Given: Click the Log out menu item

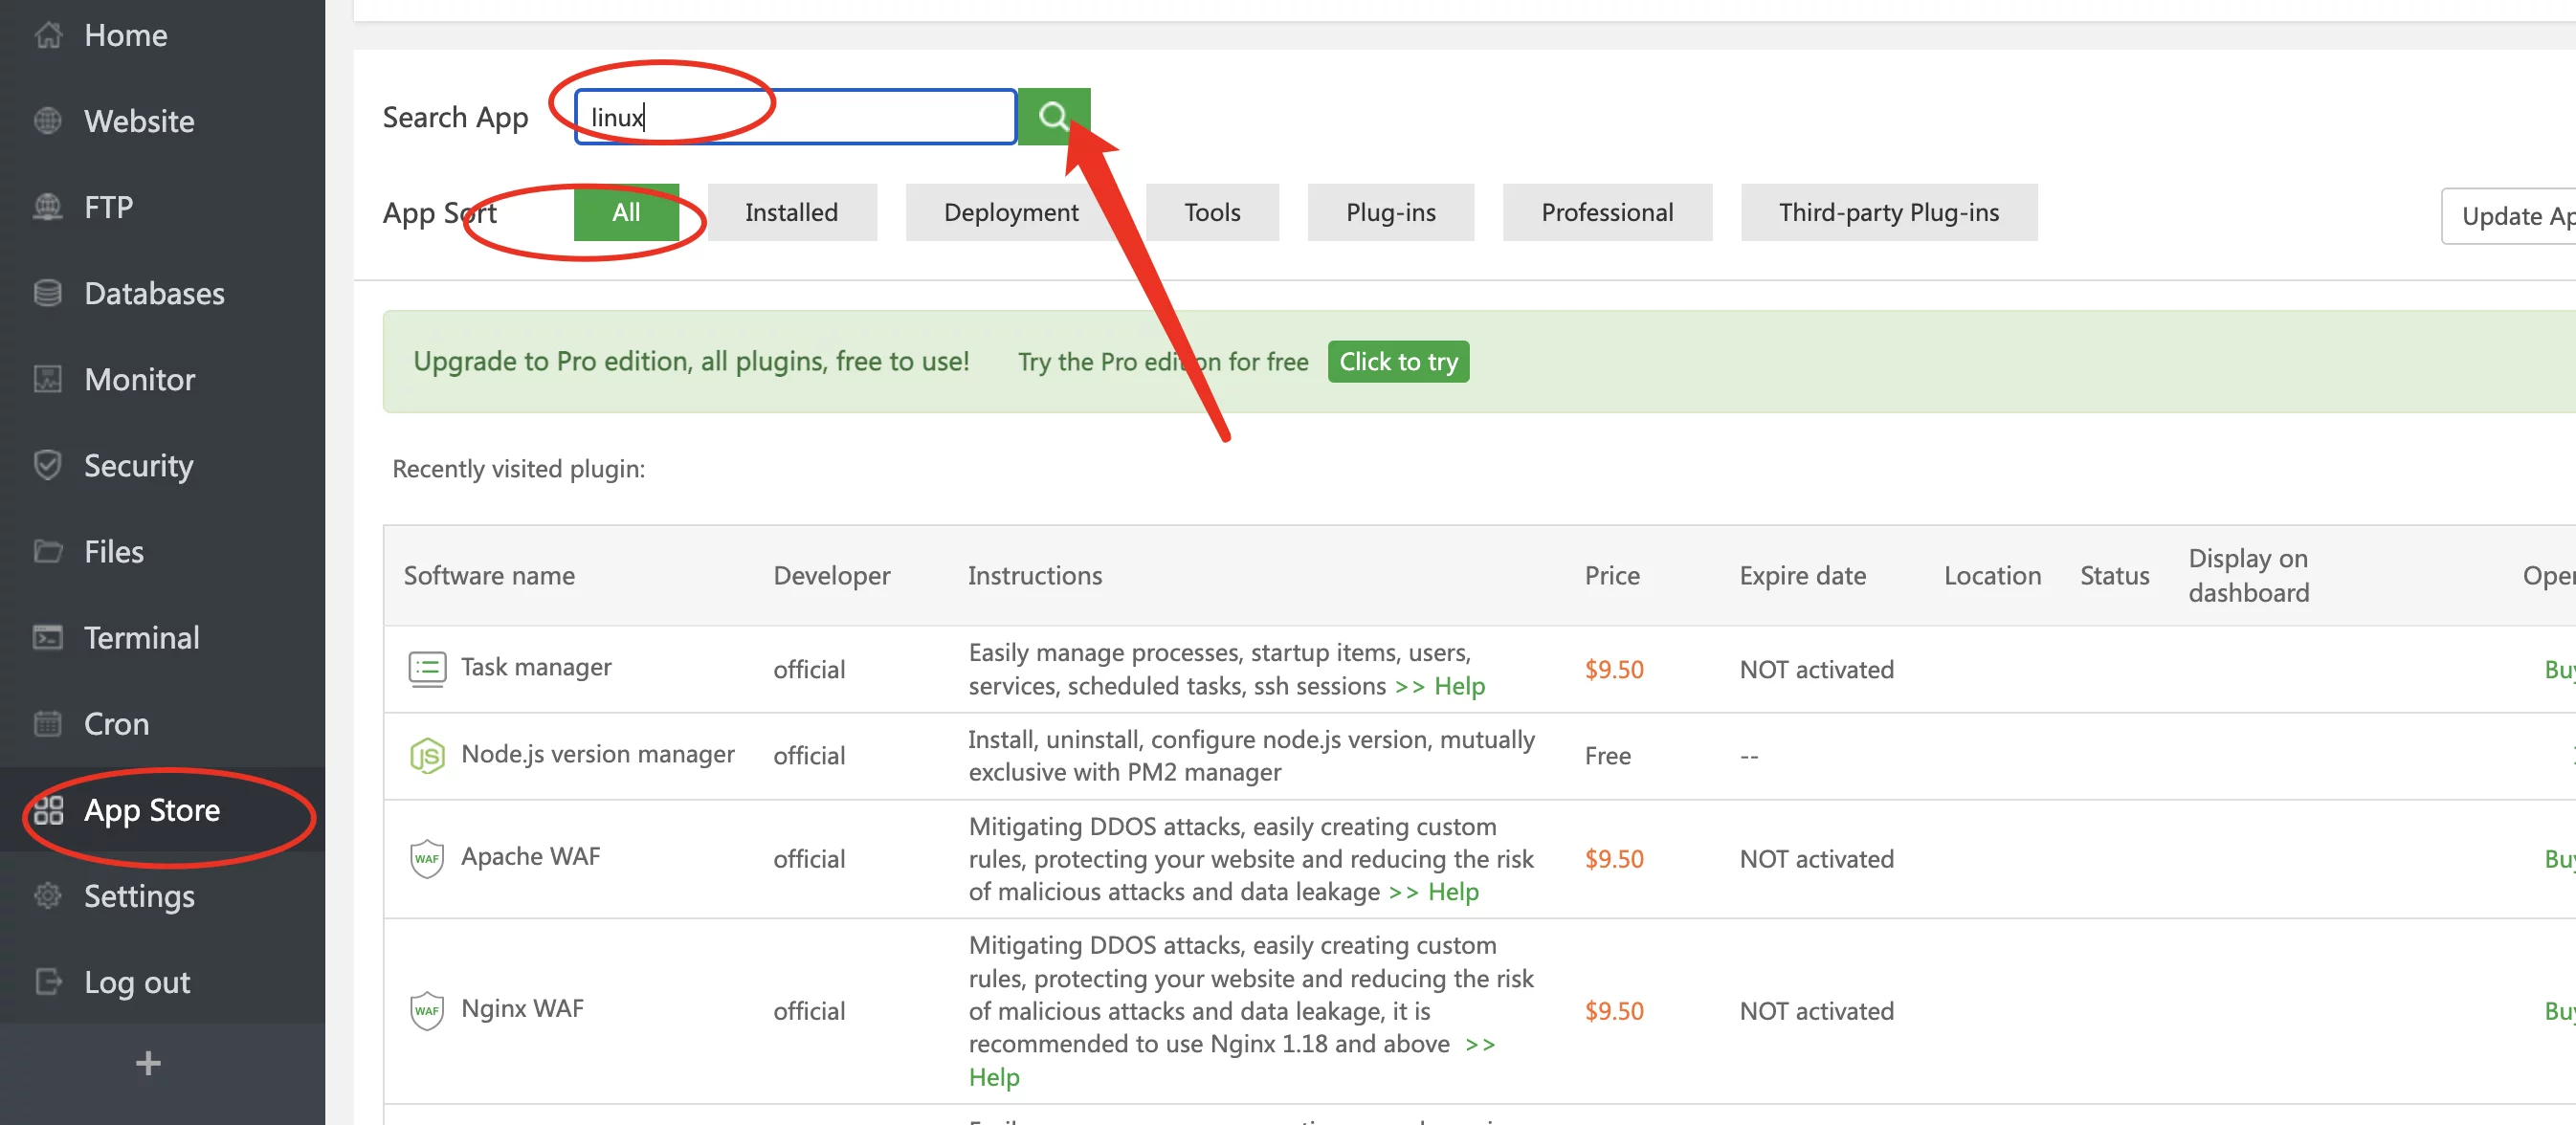Looking at the screenshot, I should coord(137,982).
